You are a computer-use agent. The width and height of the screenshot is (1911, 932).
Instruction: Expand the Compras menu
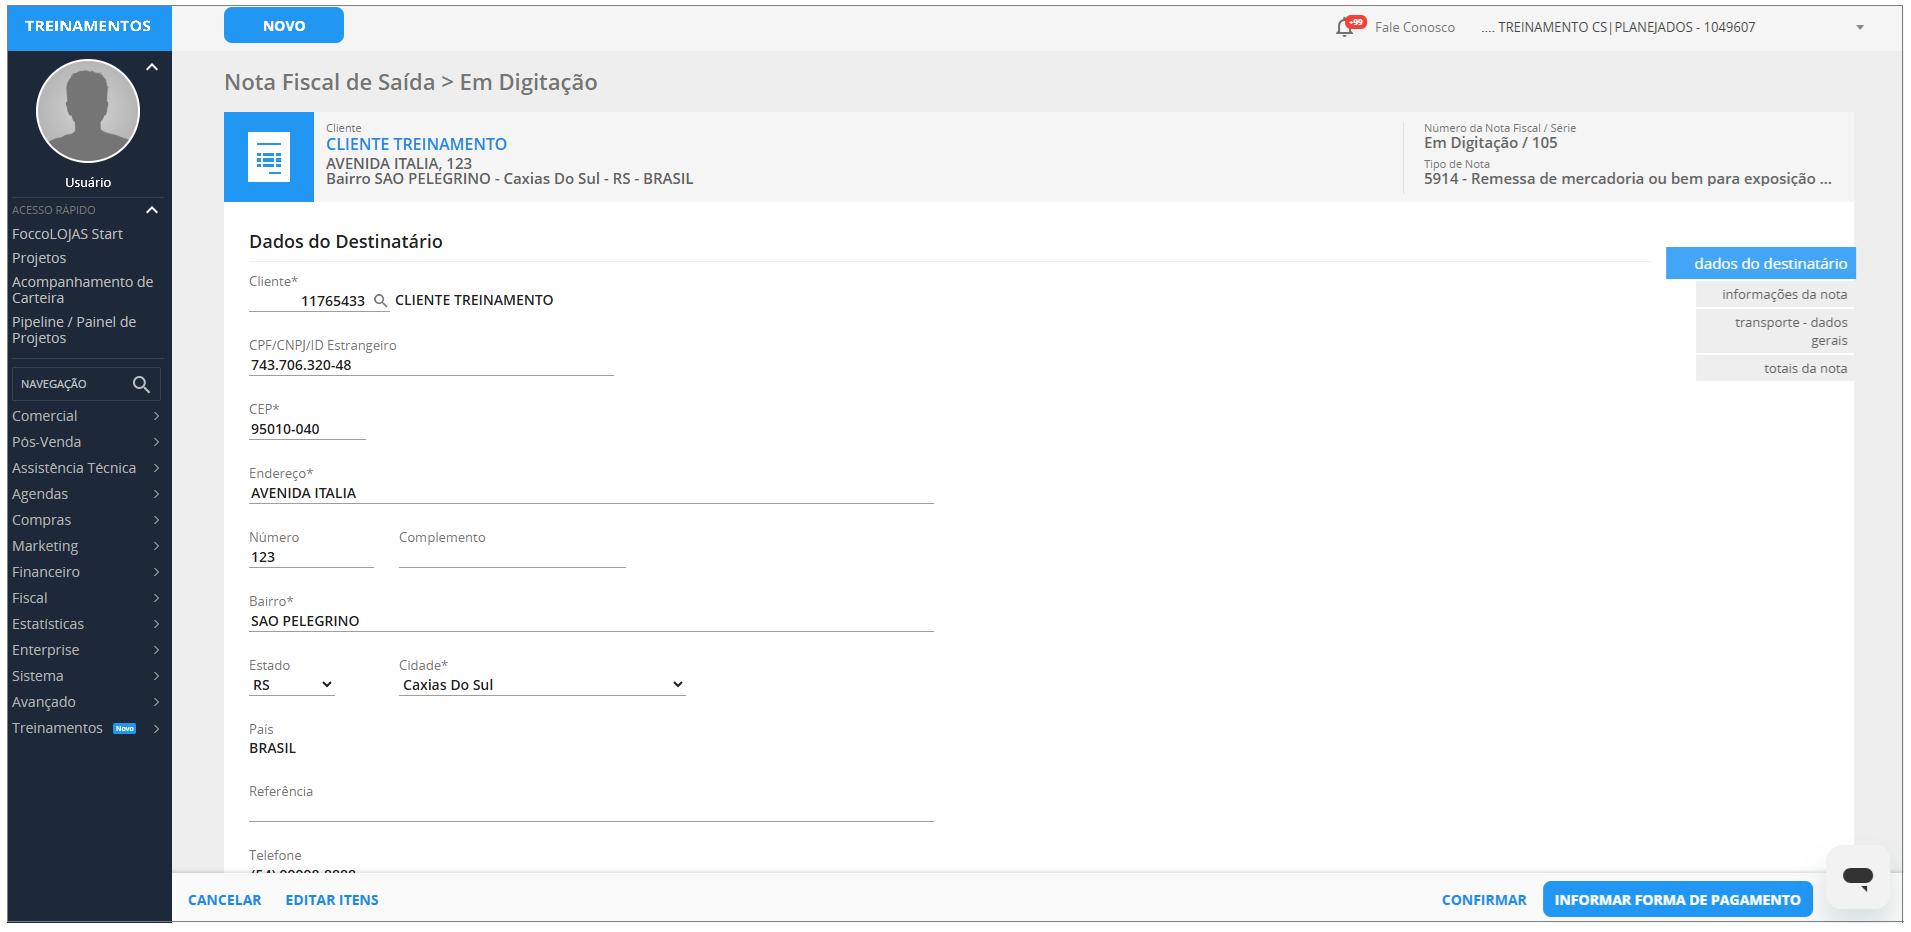click(86, 520)
